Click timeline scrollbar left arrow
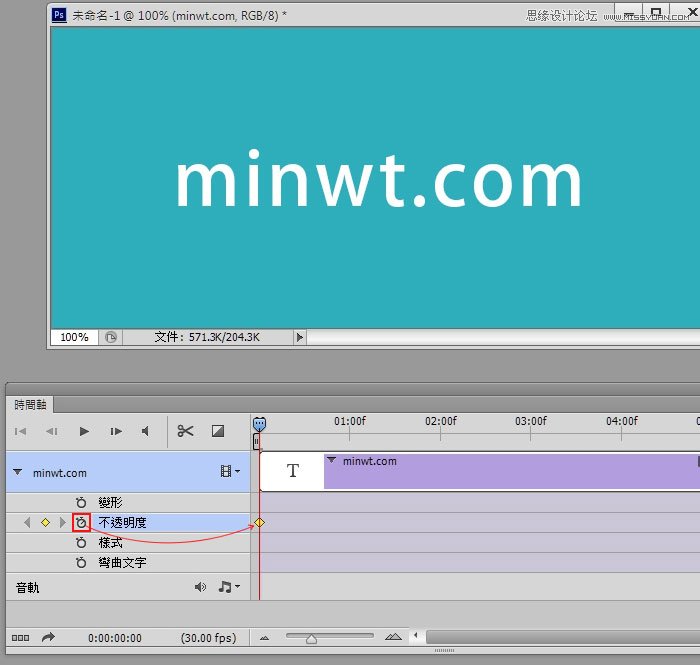 (x=416, y=635)
